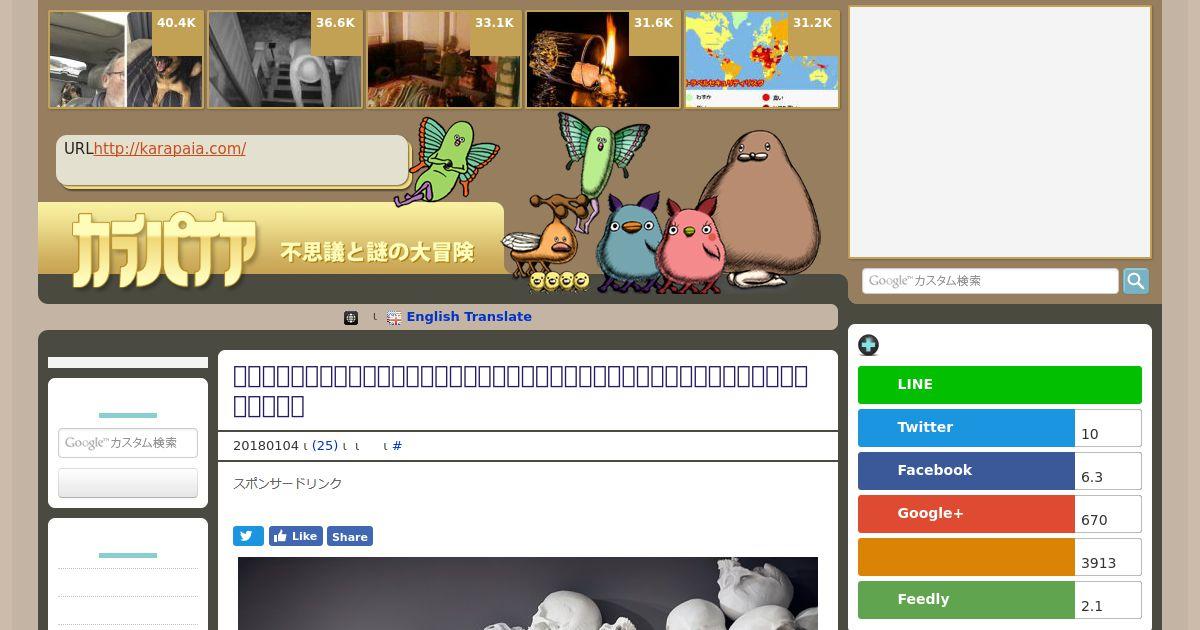The image size is (1200, 630).
Task: Open the thumbnail with 33.1K views
Action: pos(444,60)
